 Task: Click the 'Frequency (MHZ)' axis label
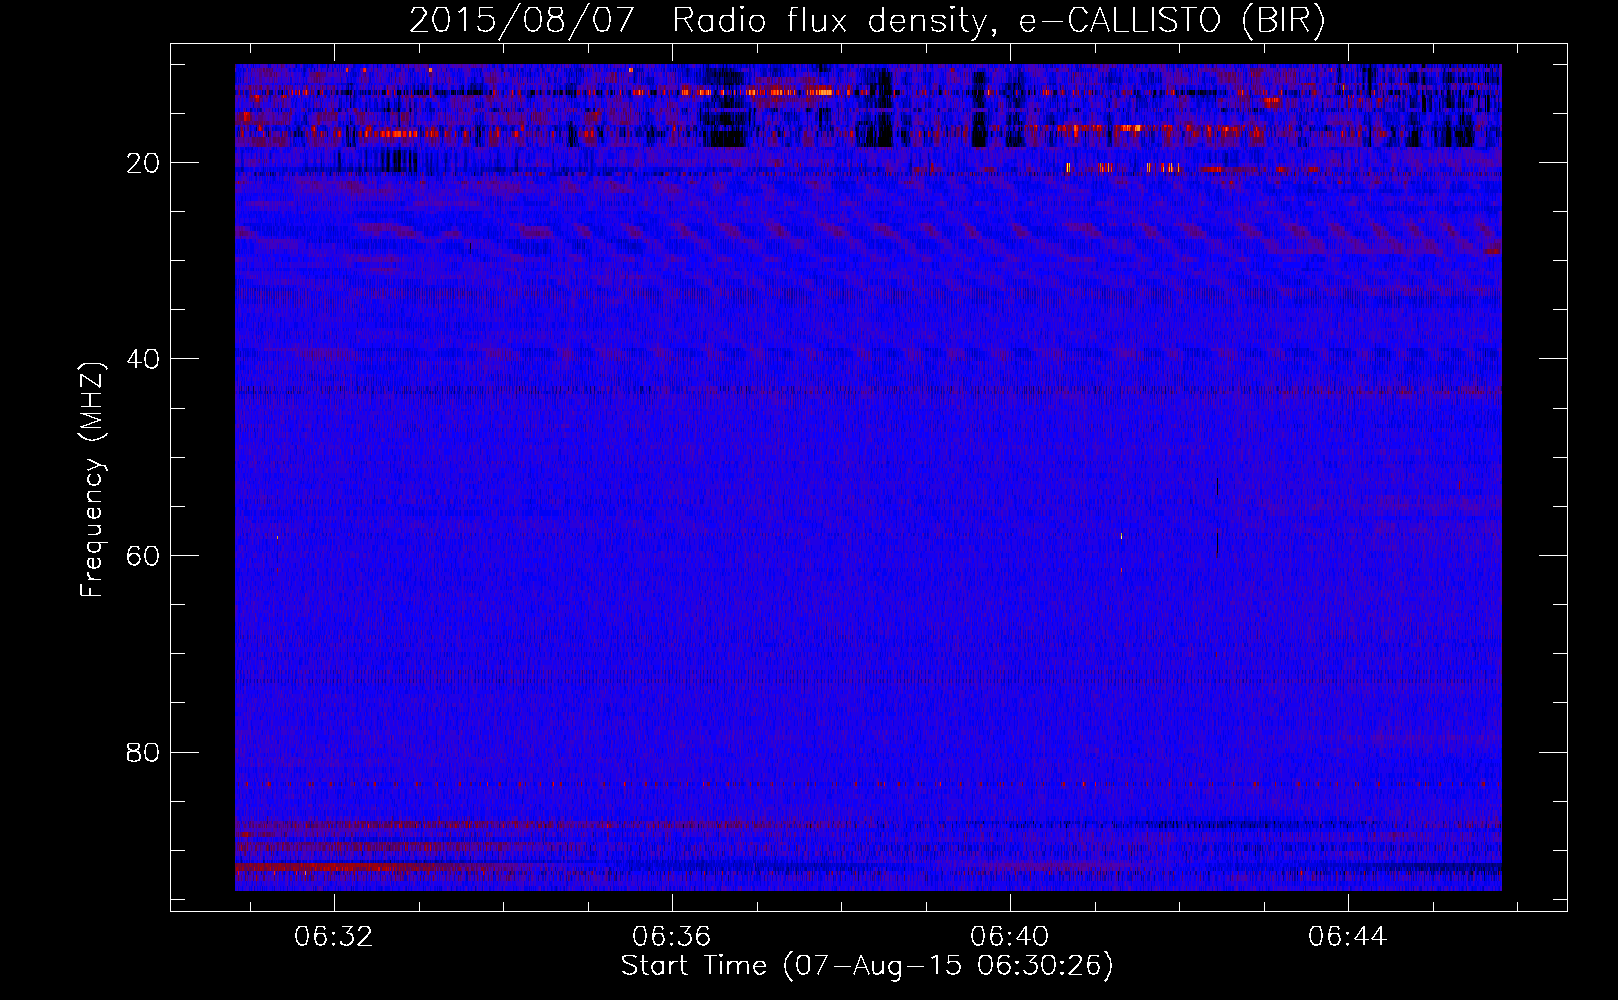[x=92, y=480]
